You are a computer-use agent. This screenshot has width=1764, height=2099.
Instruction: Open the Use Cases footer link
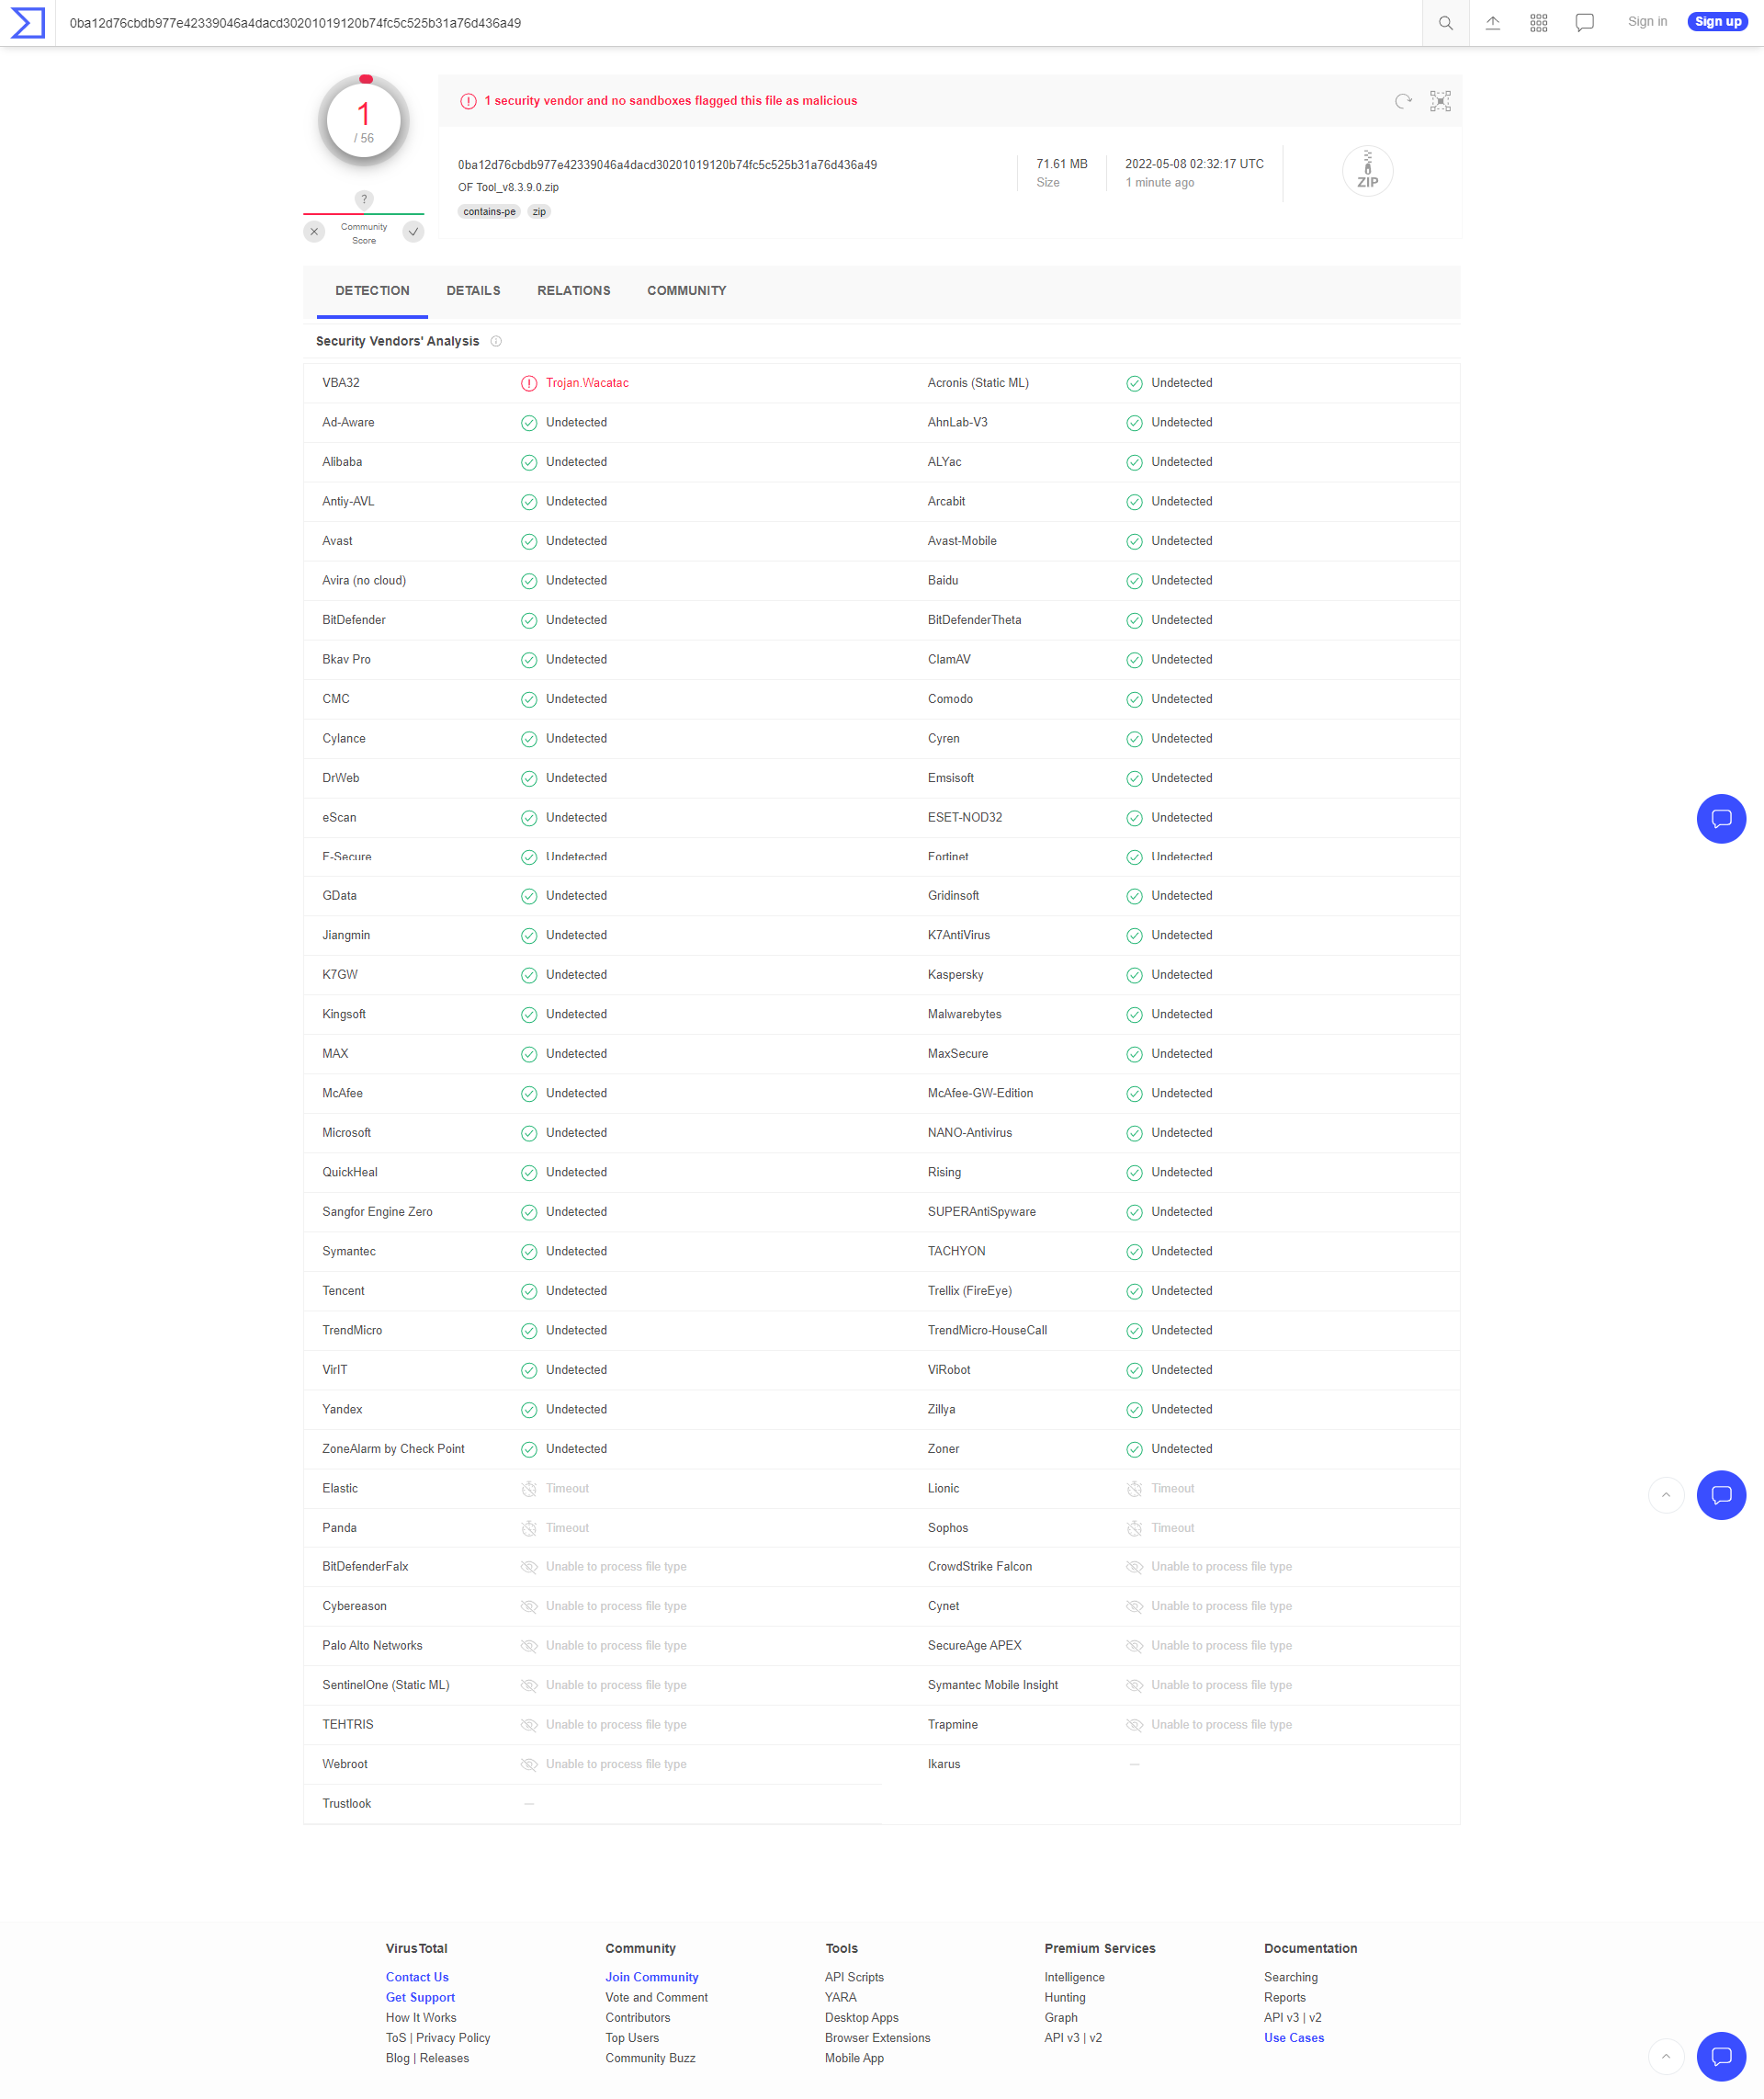(x=1293, y=2037)
